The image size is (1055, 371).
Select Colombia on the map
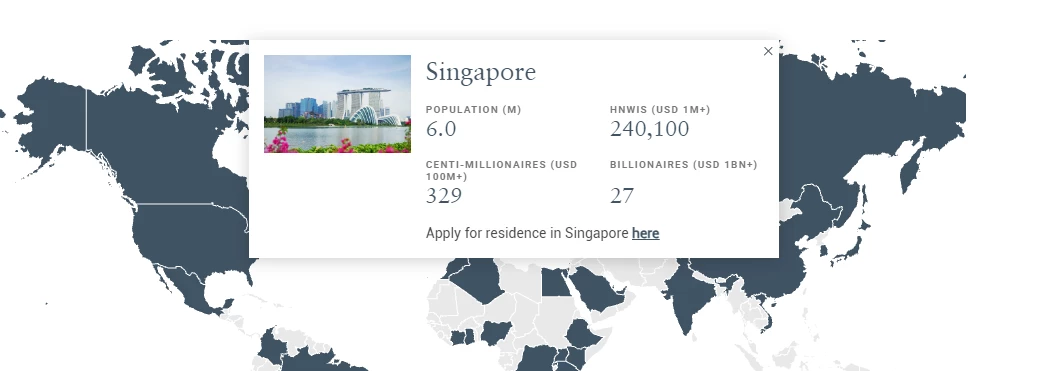[x=272, y=347]
